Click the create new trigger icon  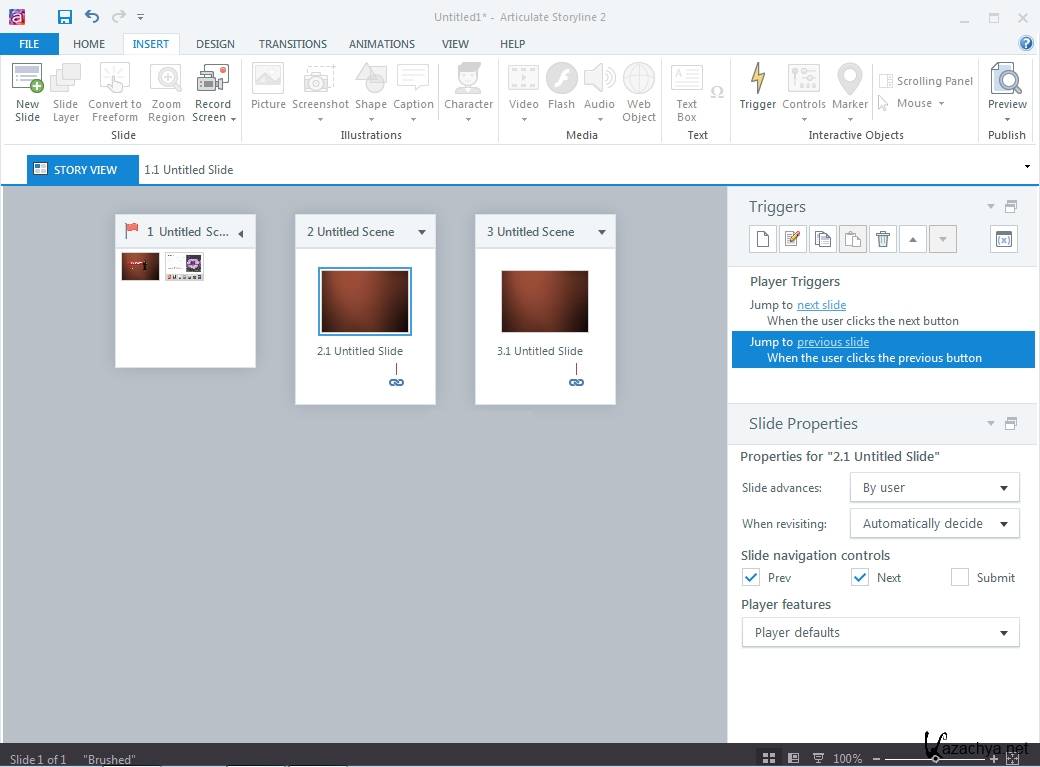coord(763,239)
